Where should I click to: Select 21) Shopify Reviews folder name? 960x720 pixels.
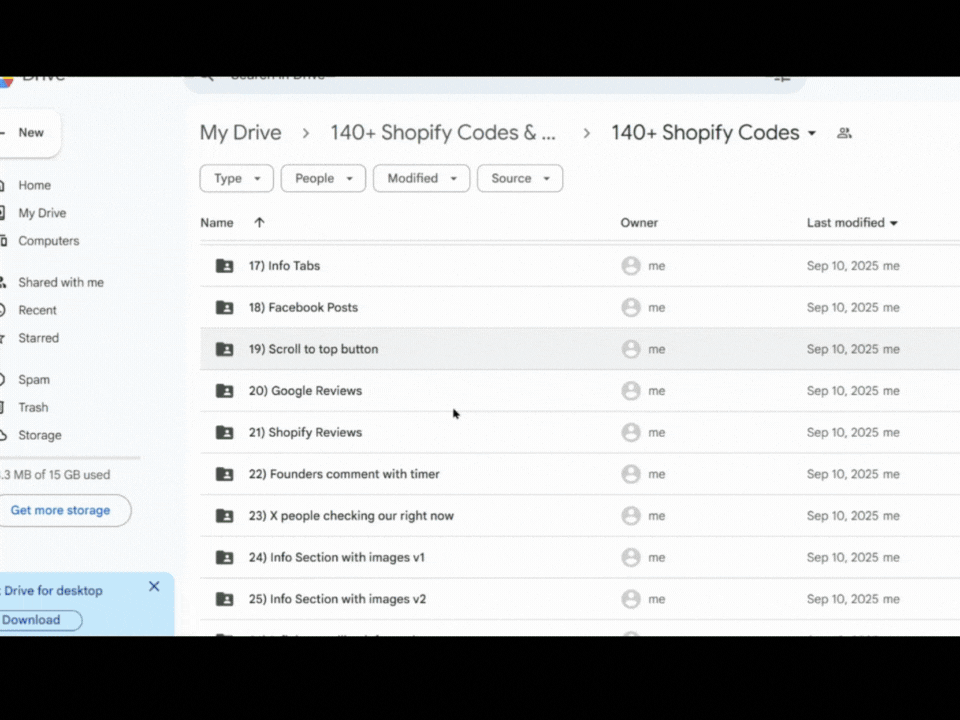pos(305,432)
